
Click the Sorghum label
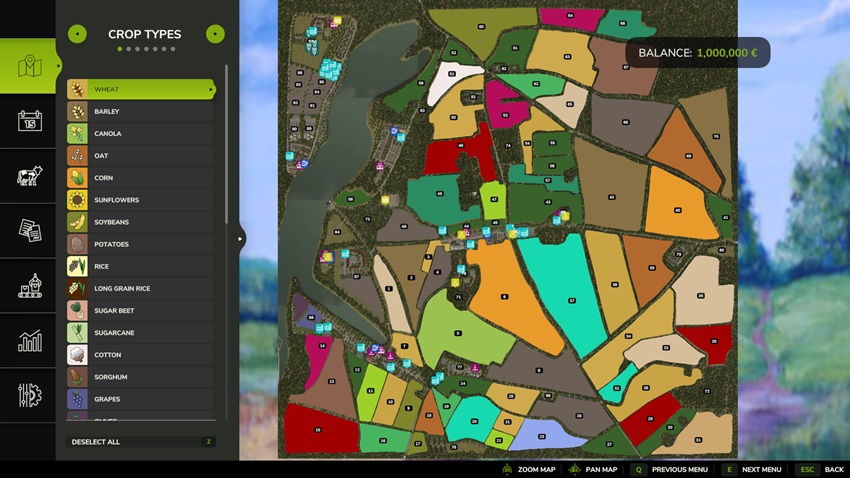point(111,377)
